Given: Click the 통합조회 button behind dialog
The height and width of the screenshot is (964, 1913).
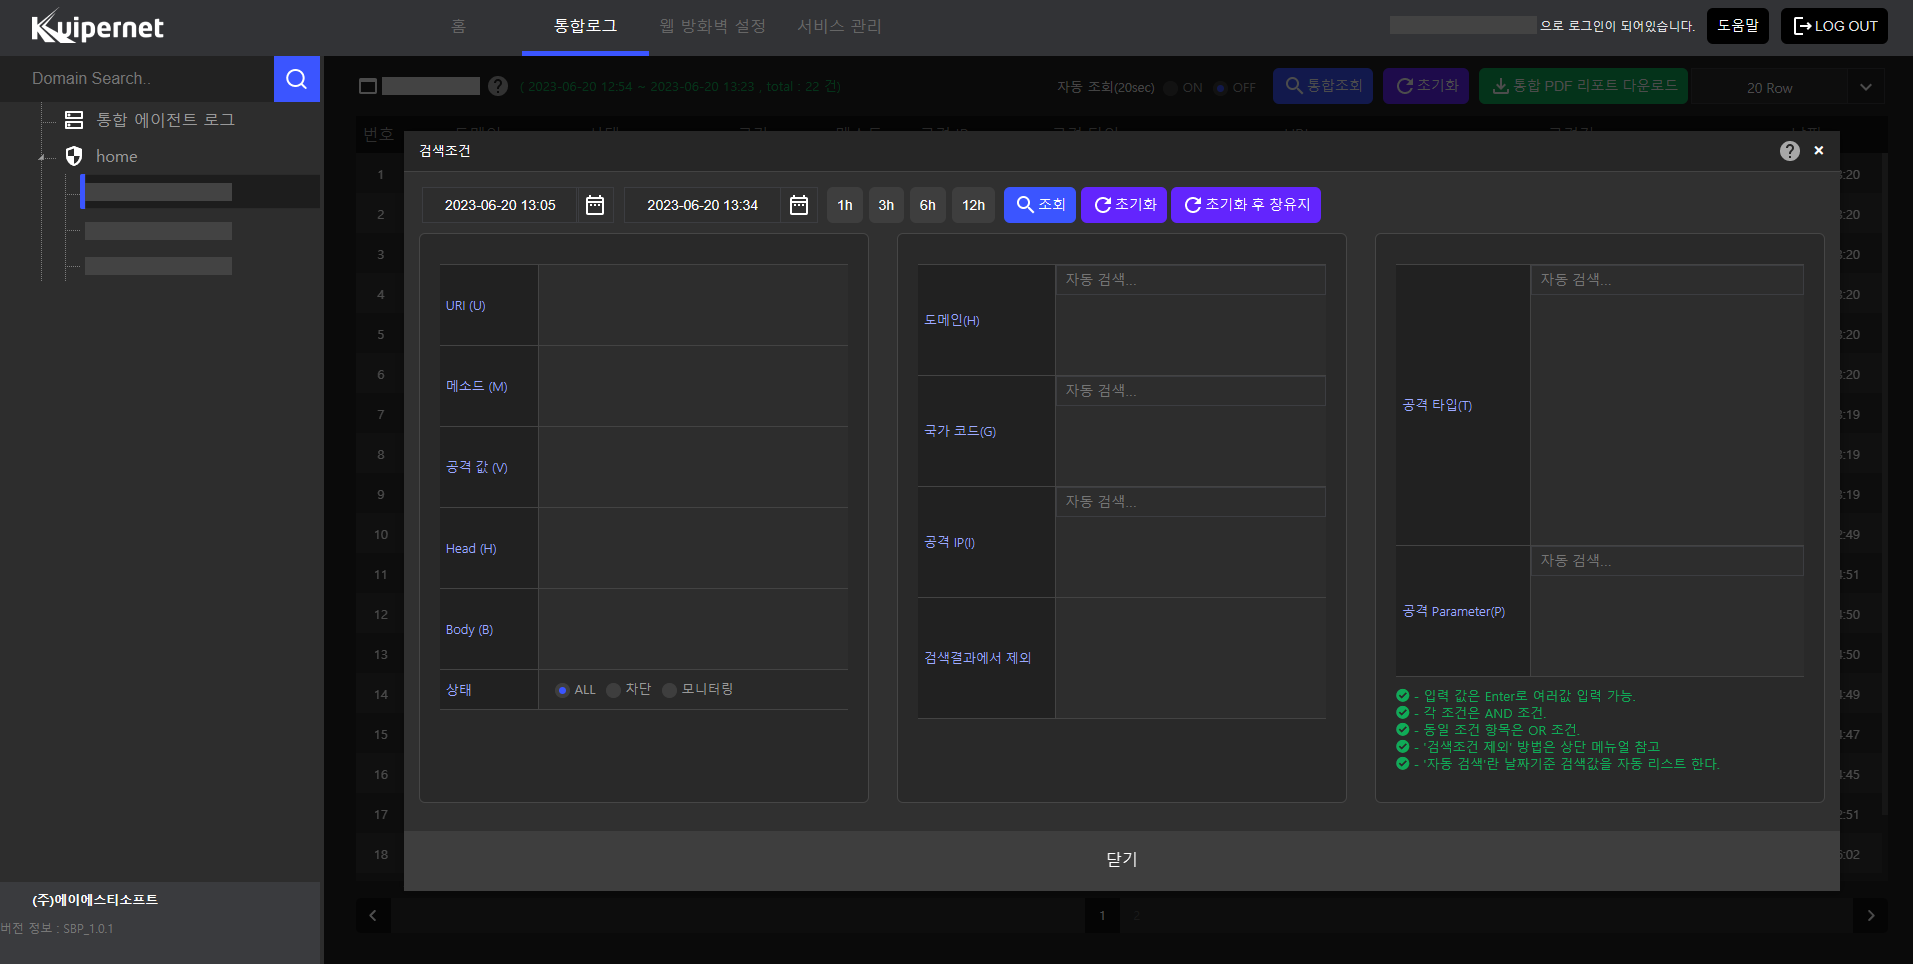Looking at the screenshot, I should tap(1323, 86).
